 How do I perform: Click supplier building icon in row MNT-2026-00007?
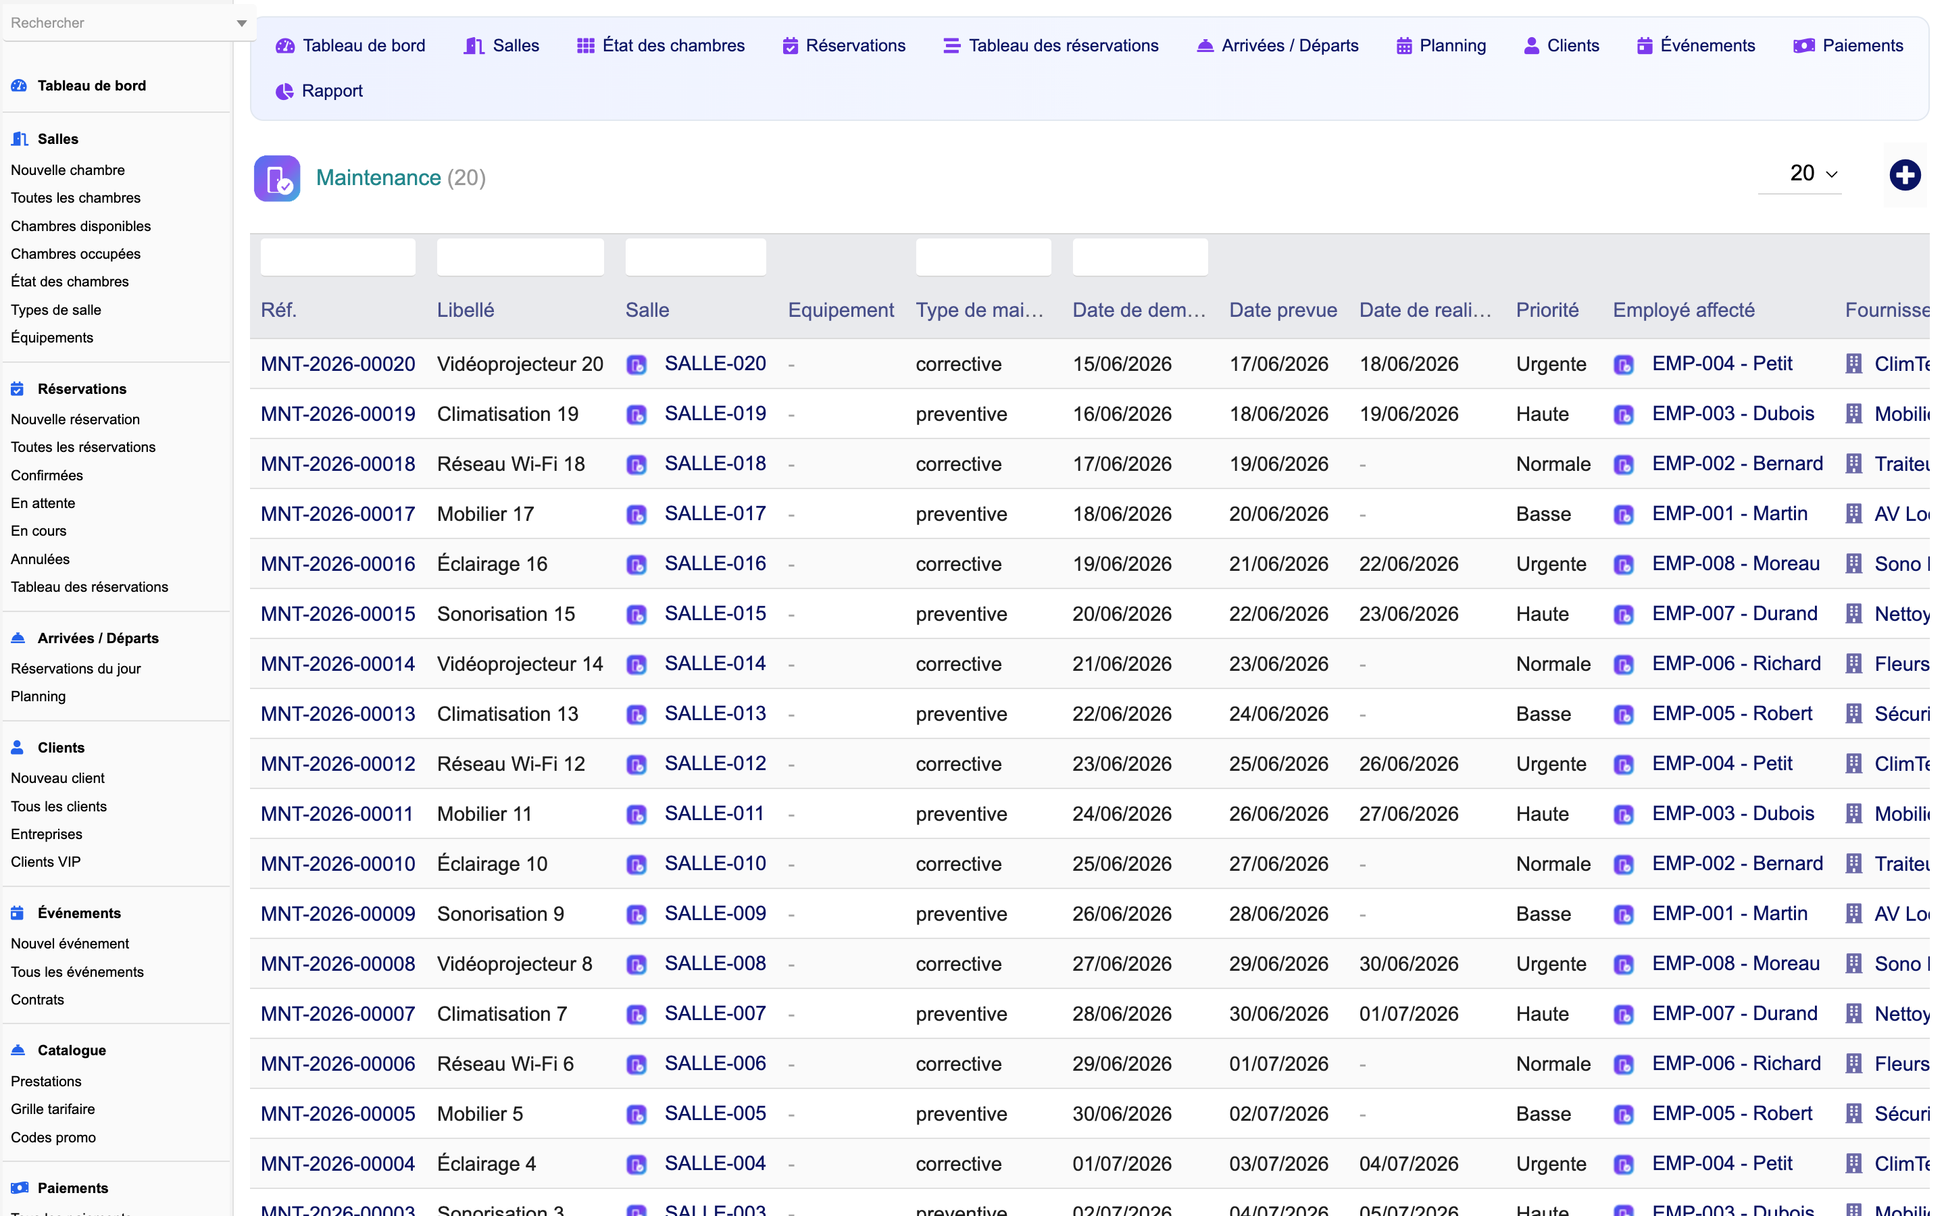[1854, 1013]
